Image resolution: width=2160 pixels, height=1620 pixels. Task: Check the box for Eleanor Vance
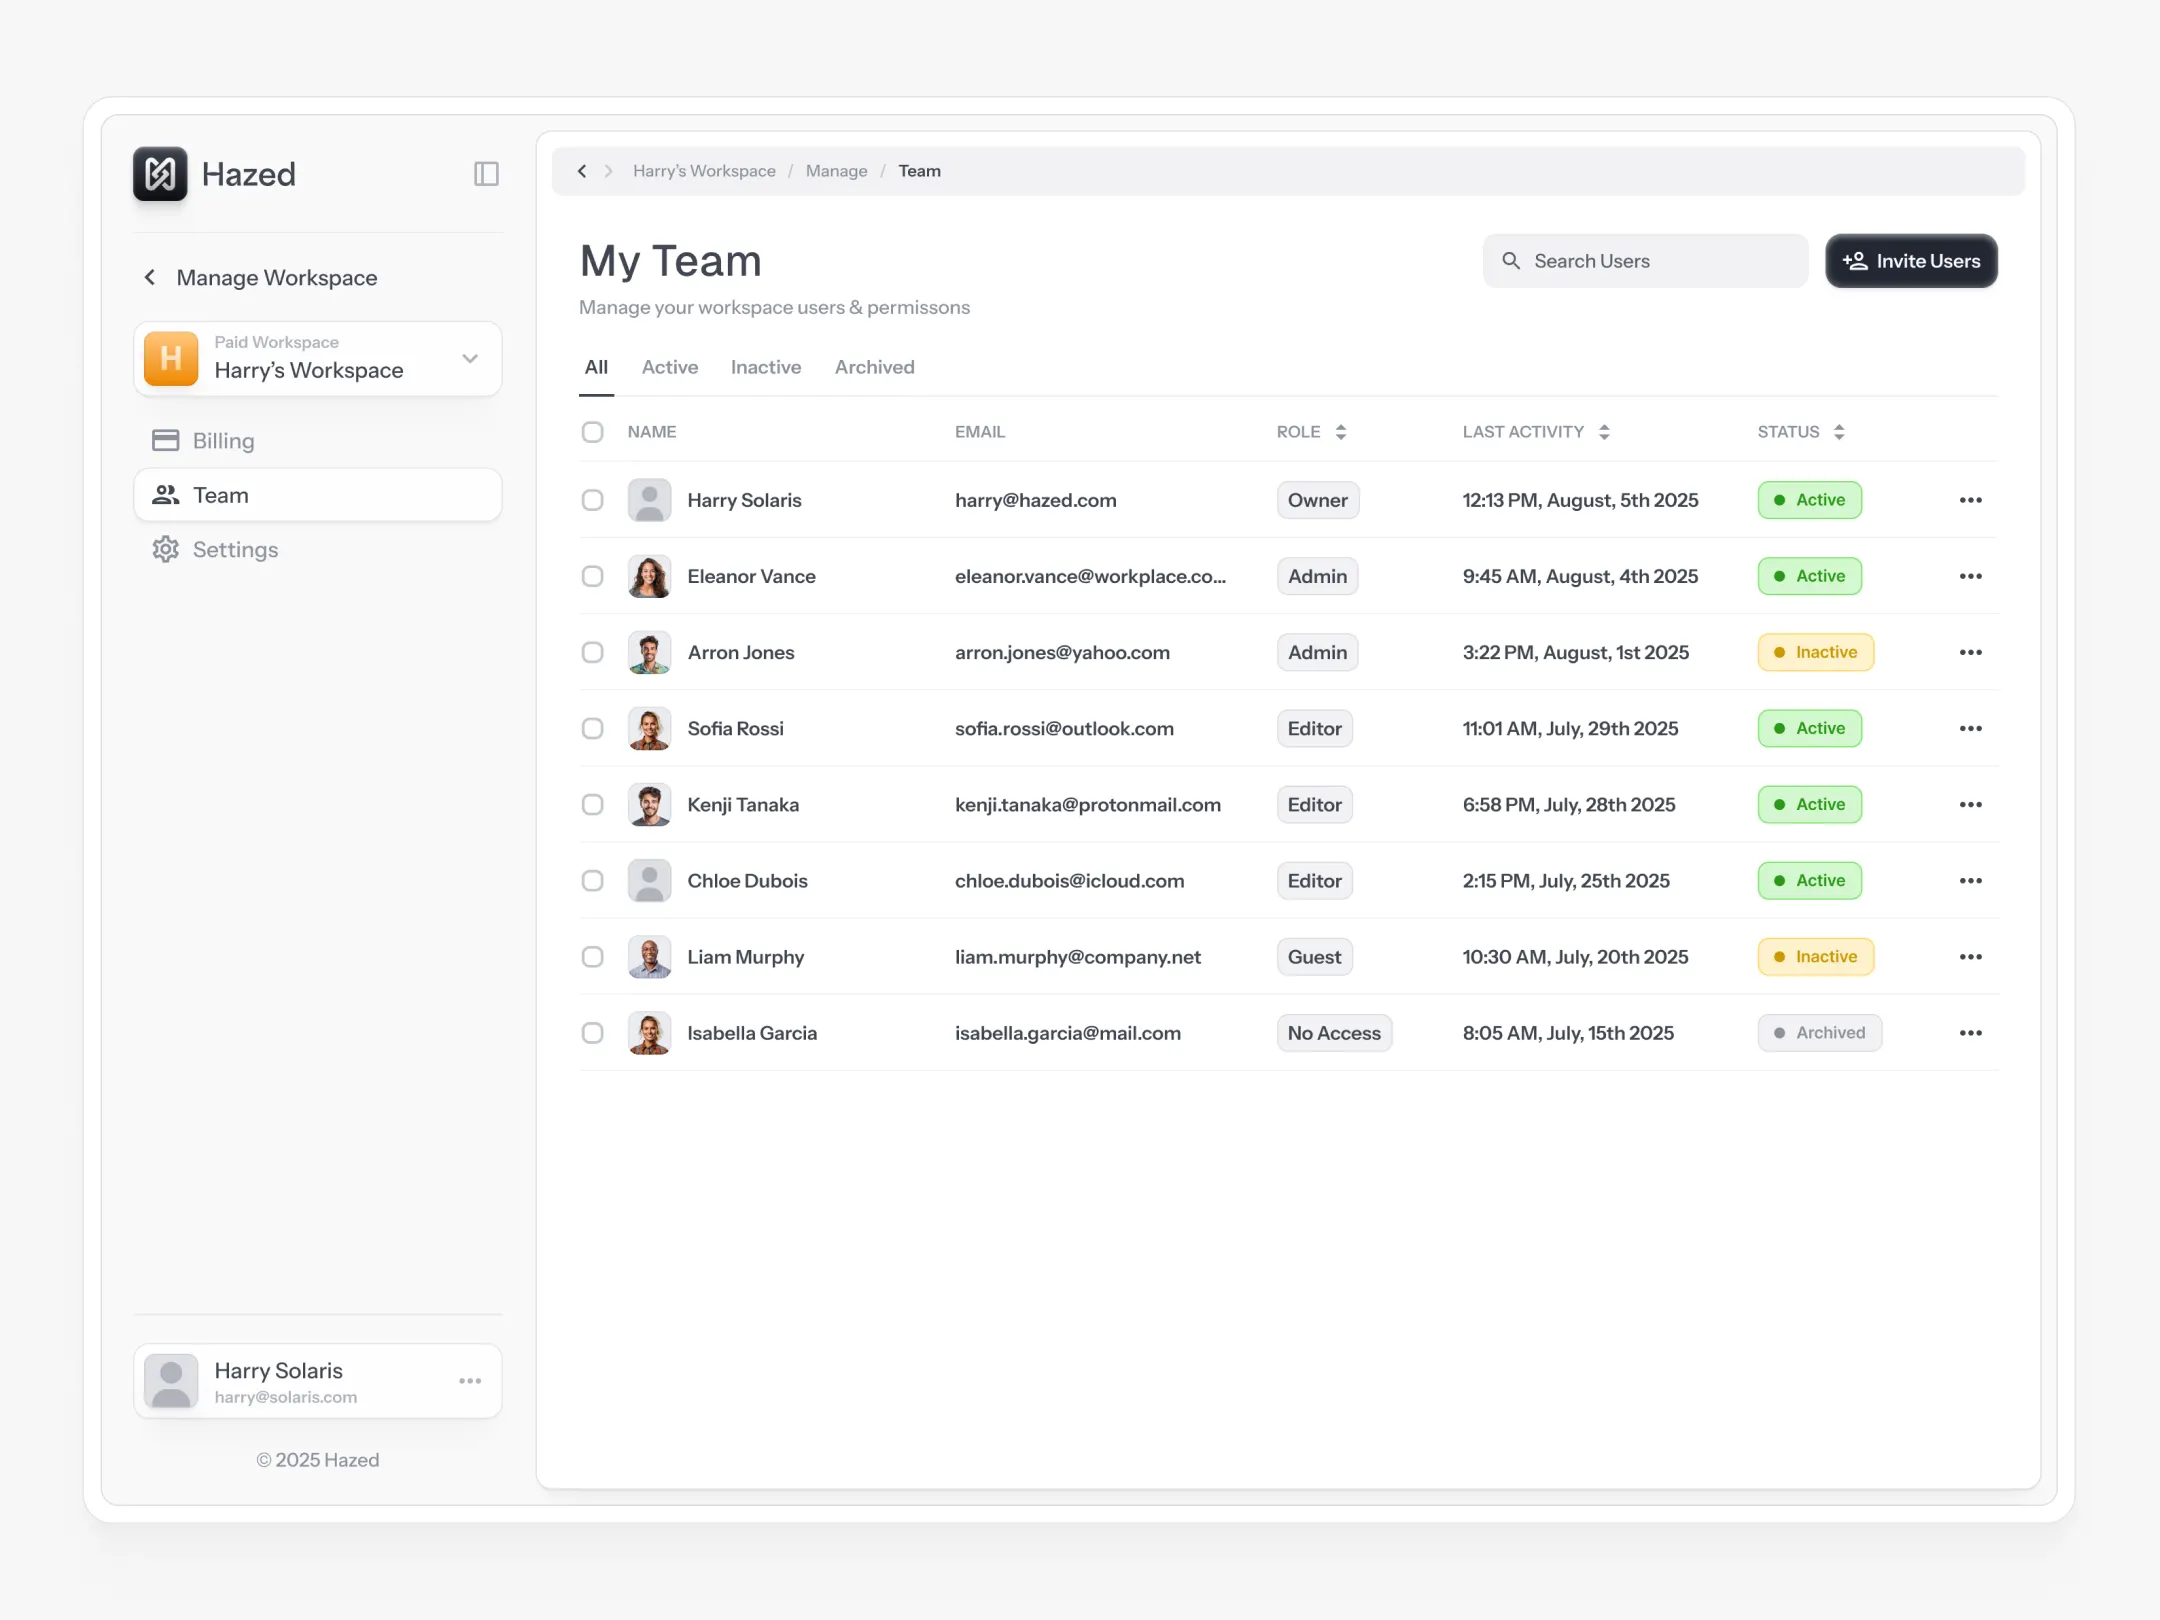pos(593,576)
